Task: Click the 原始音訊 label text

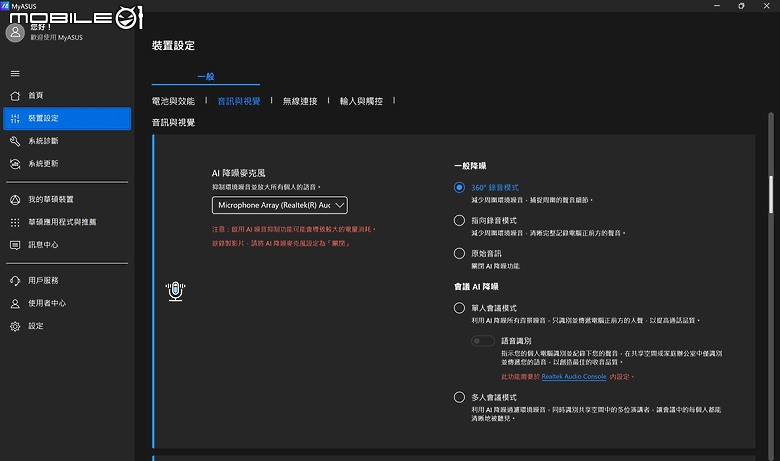Action: click(487, 254)
